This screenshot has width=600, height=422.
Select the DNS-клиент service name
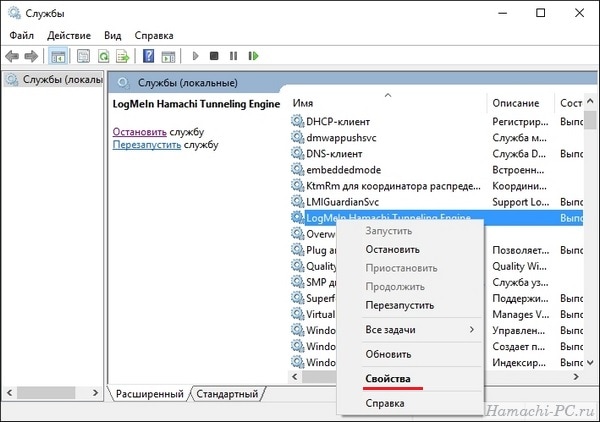pos(334,154)
